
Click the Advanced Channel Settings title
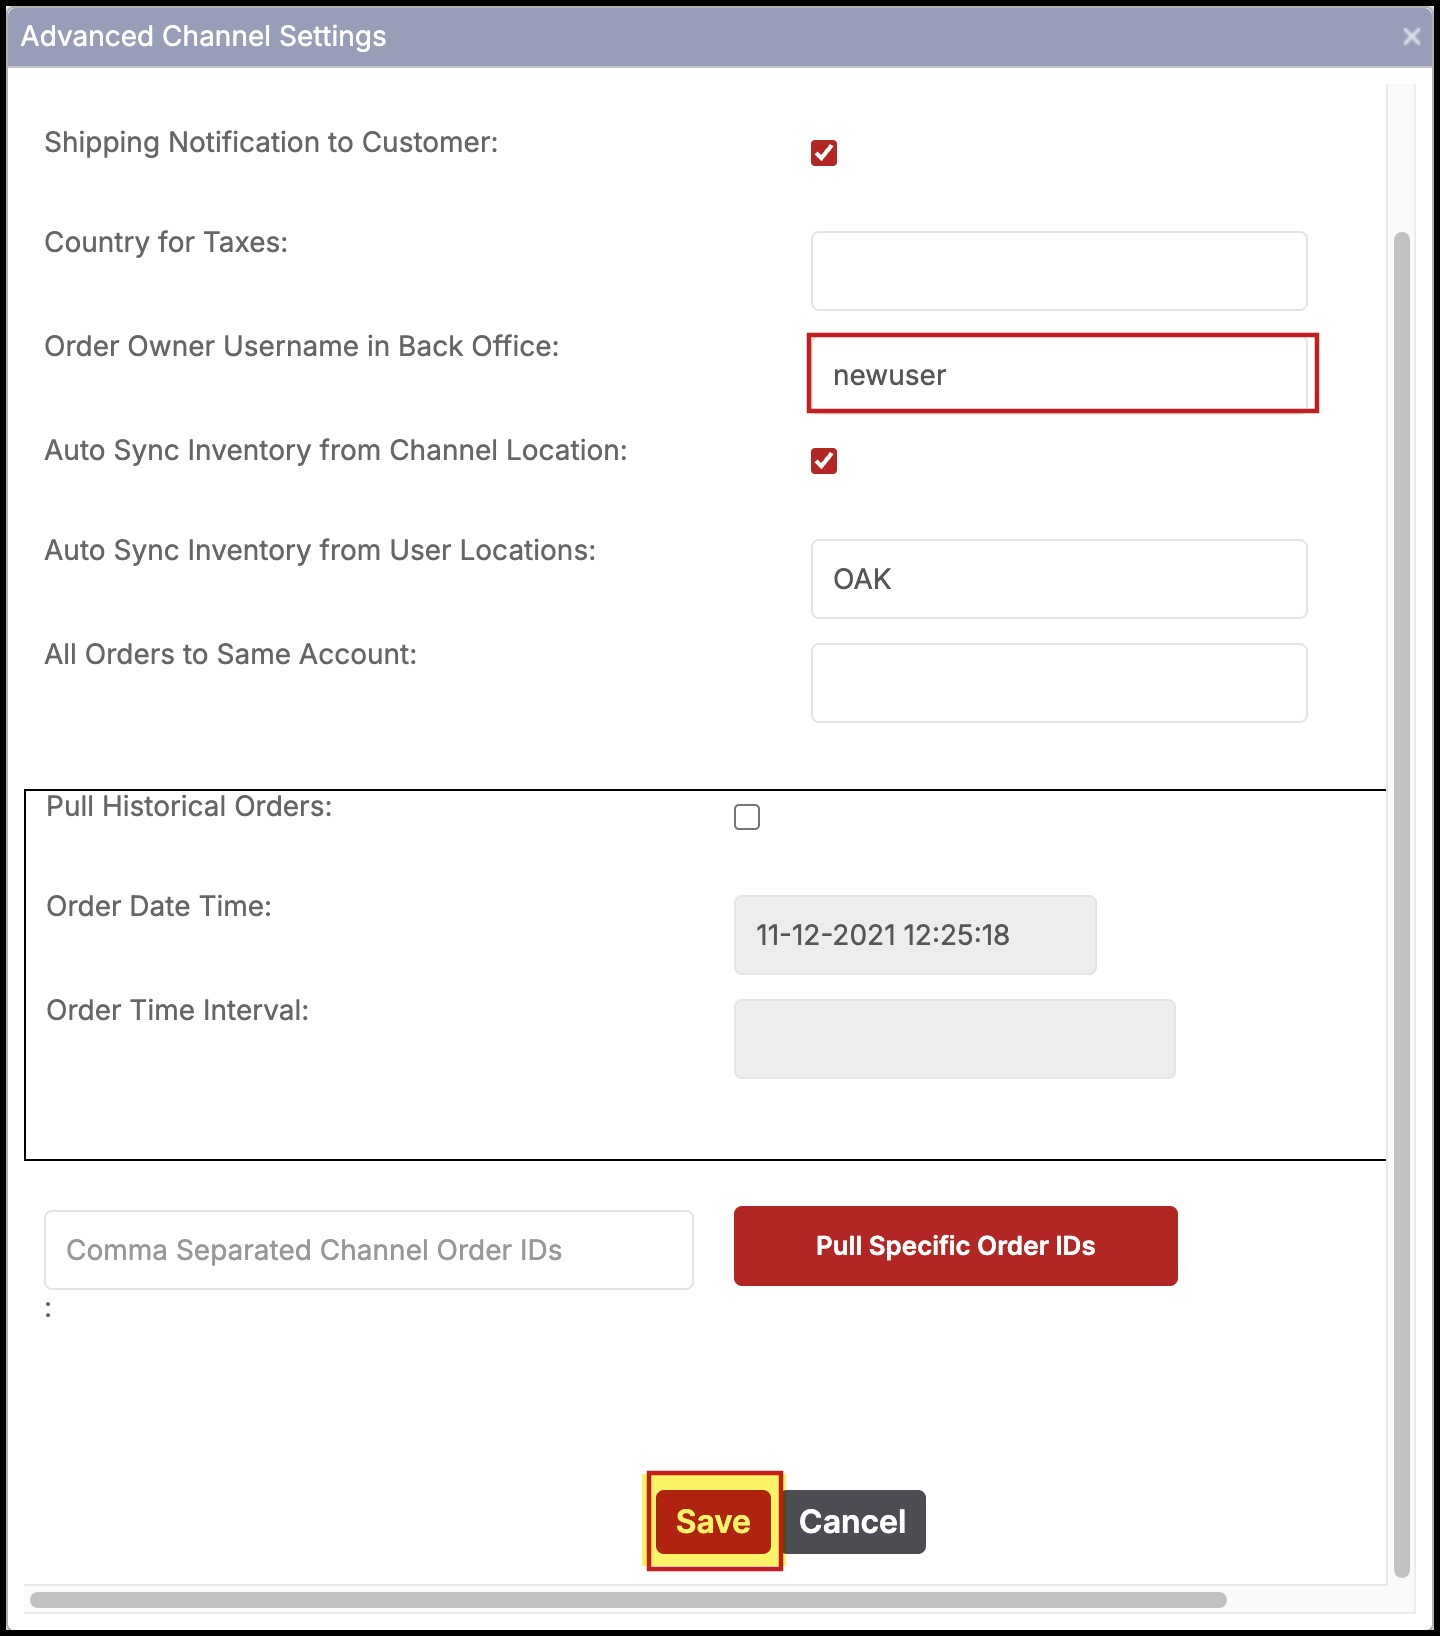click(x=204, y=37)
